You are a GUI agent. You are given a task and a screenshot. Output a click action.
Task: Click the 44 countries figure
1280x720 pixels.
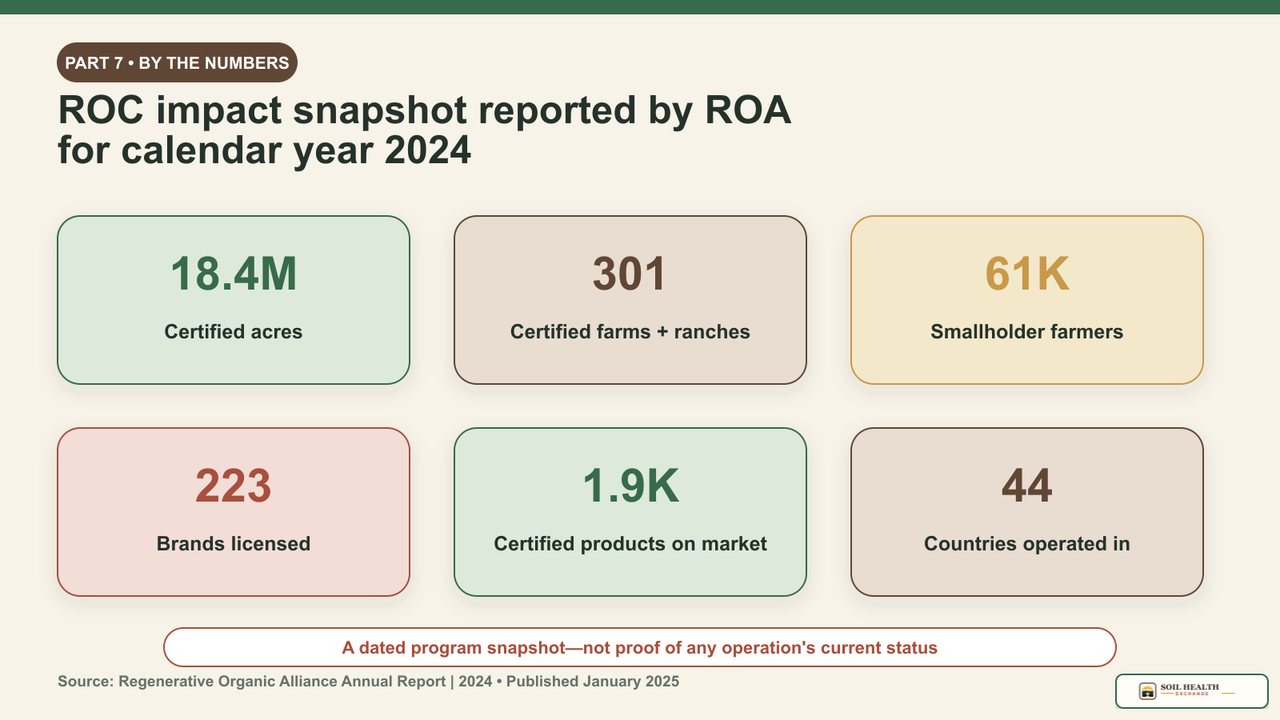[x=1027, y=486]
